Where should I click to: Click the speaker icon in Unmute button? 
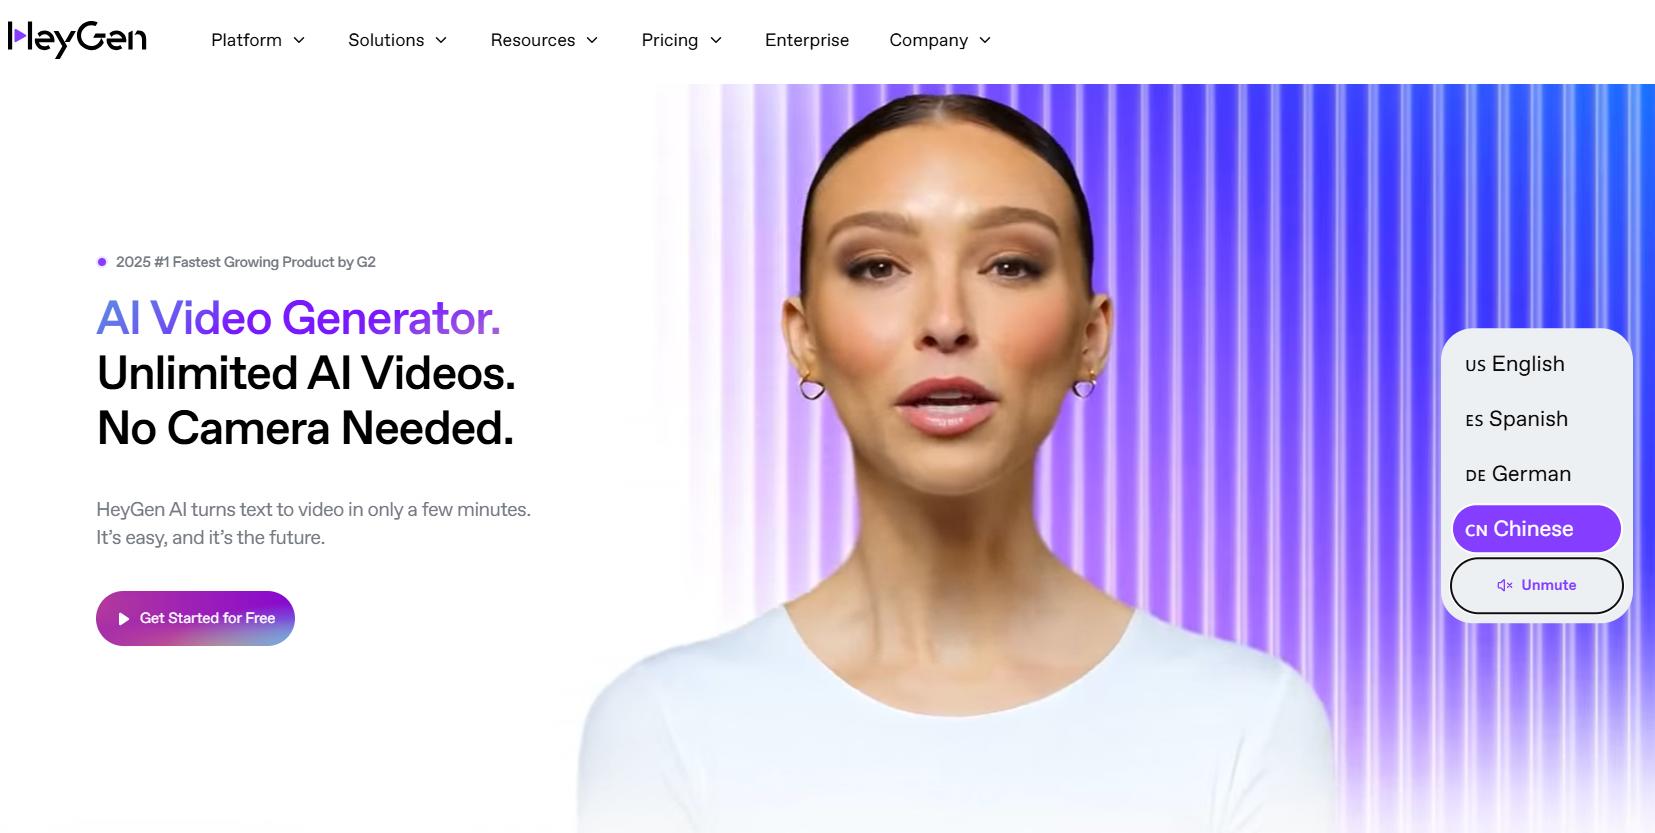tap(1504, 585)
